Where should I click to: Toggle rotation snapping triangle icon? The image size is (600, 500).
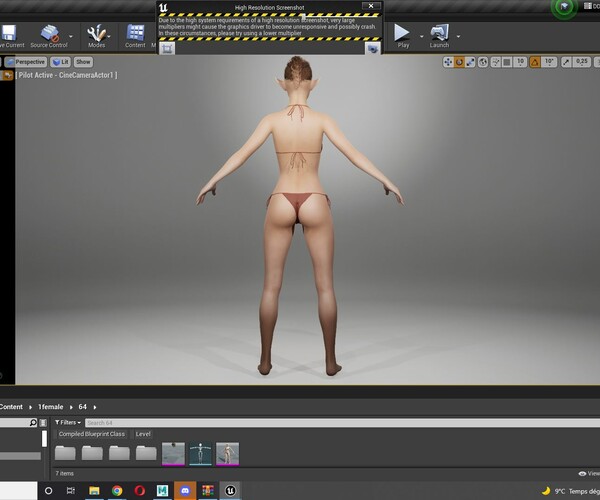pyautogui.click(x=535, y=62)
